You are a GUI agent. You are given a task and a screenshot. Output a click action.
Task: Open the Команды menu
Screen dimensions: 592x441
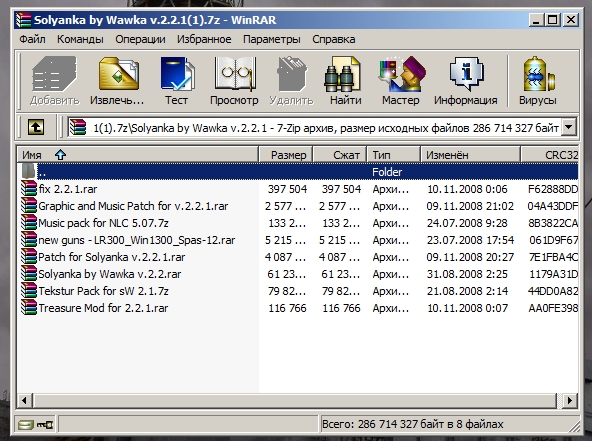coord(80,39)
